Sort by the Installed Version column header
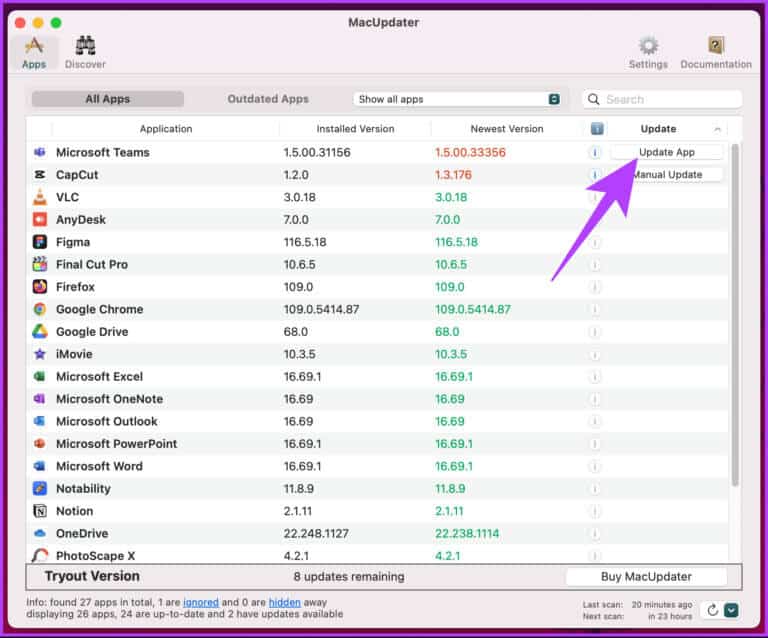This screenshot has width=768, height=638. point(355,129)
